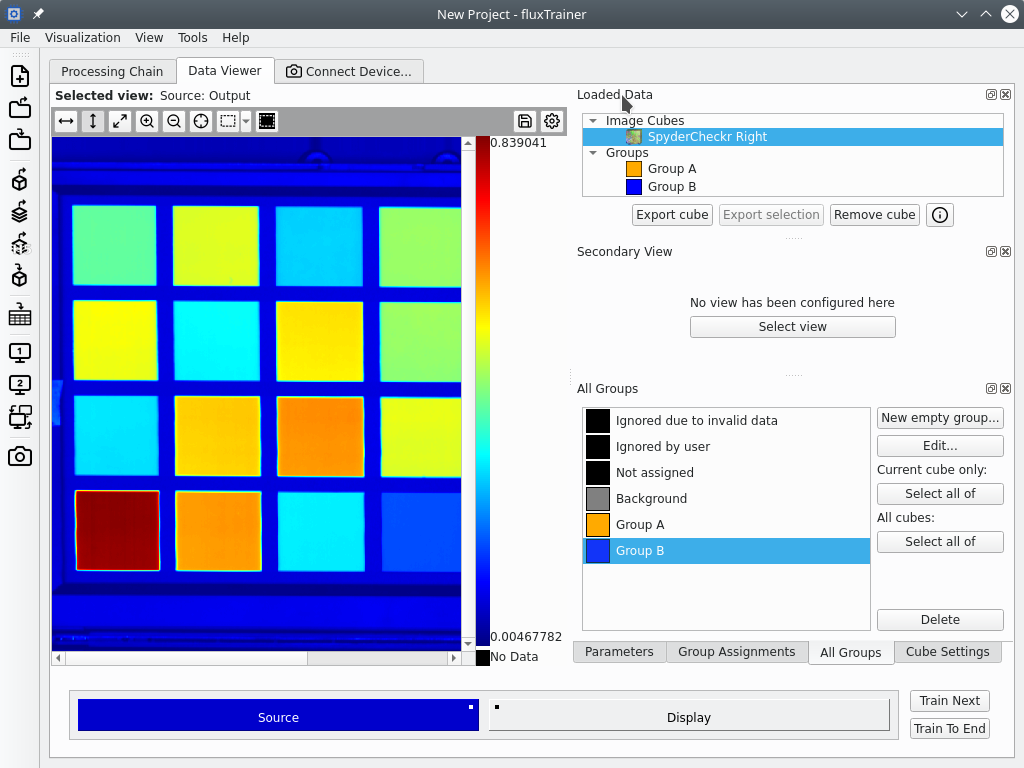Click the crosshair target tool icon
Viewport: 1024px width, 768px height.
point(201,121)
